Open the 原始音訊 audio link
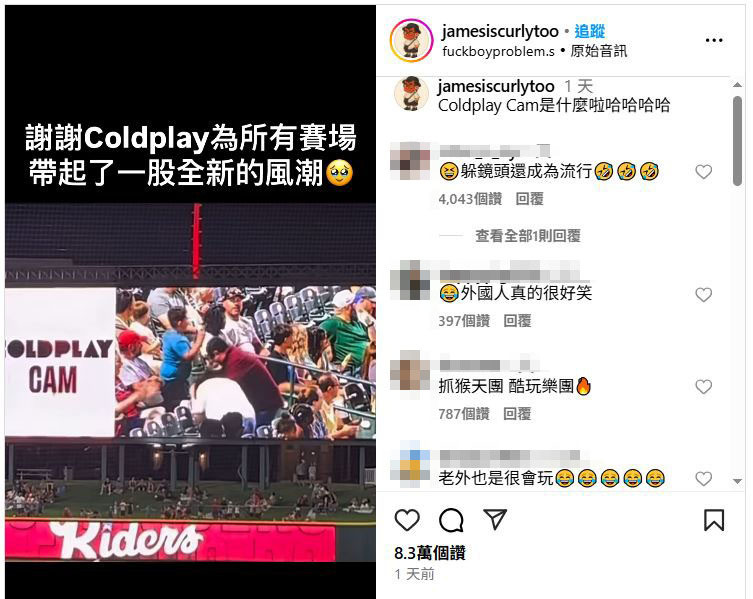The height and width of the screenshot is (599, 753). click(x=598, y=51)
